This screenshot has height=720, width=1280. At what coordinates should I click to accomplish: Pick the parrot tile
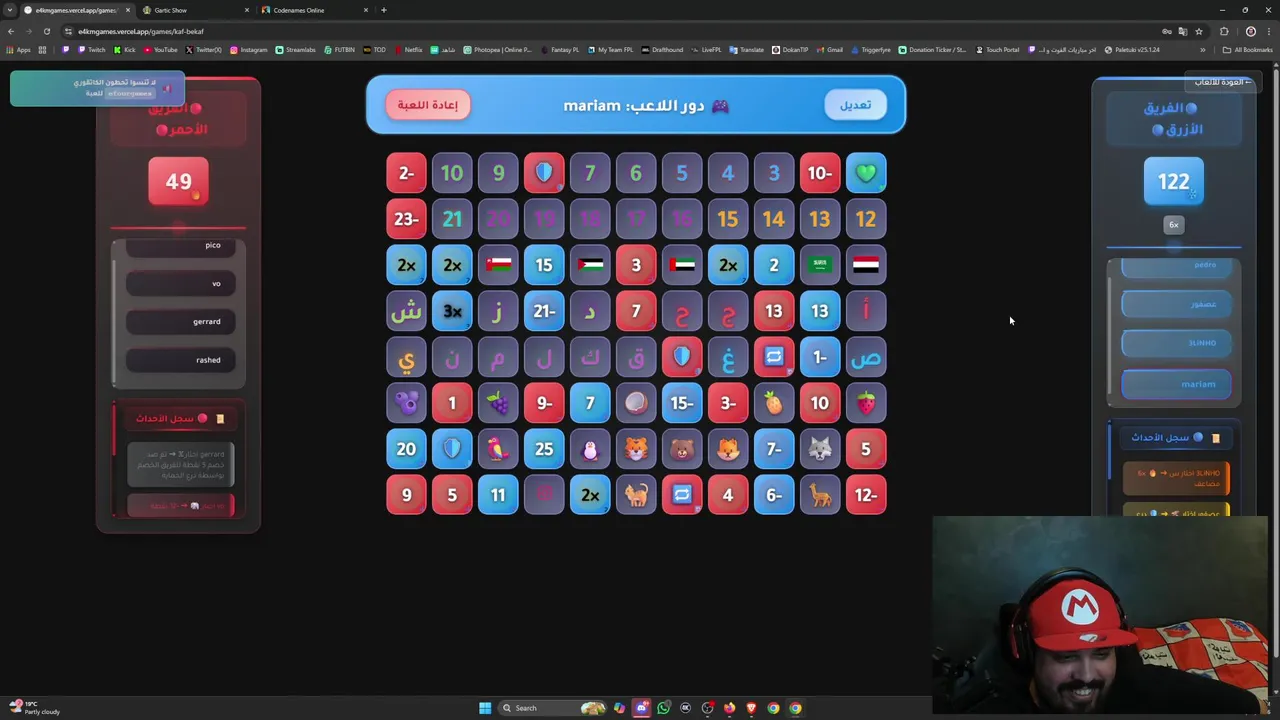[498, 449]
